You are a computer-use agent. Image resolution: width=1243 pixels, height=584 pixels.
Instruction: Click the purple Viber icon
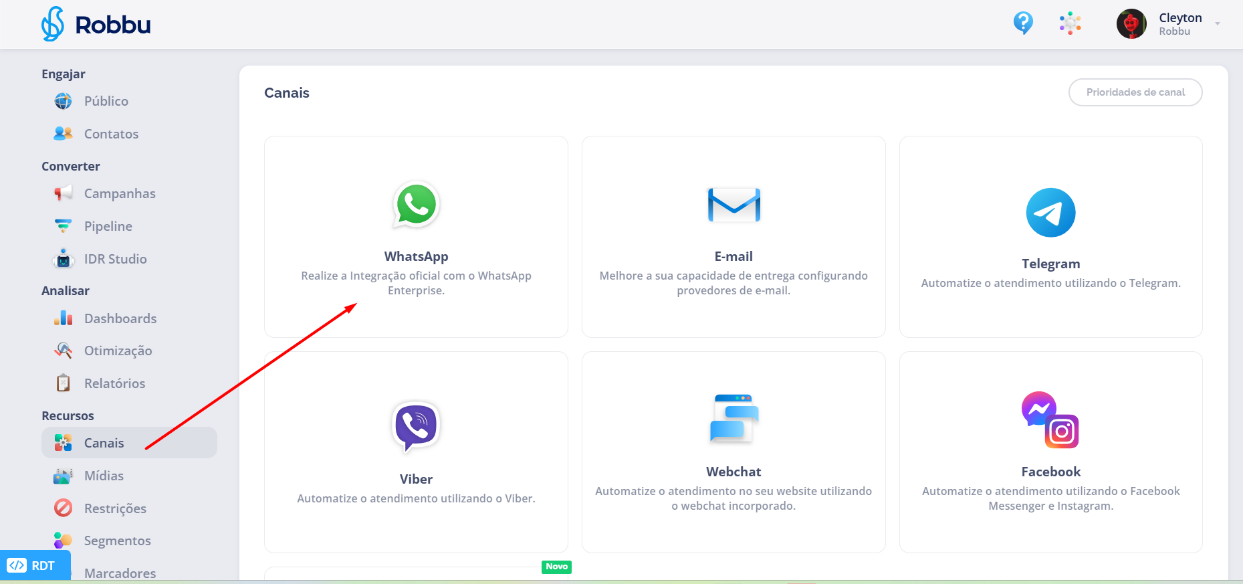coord(415,427)
